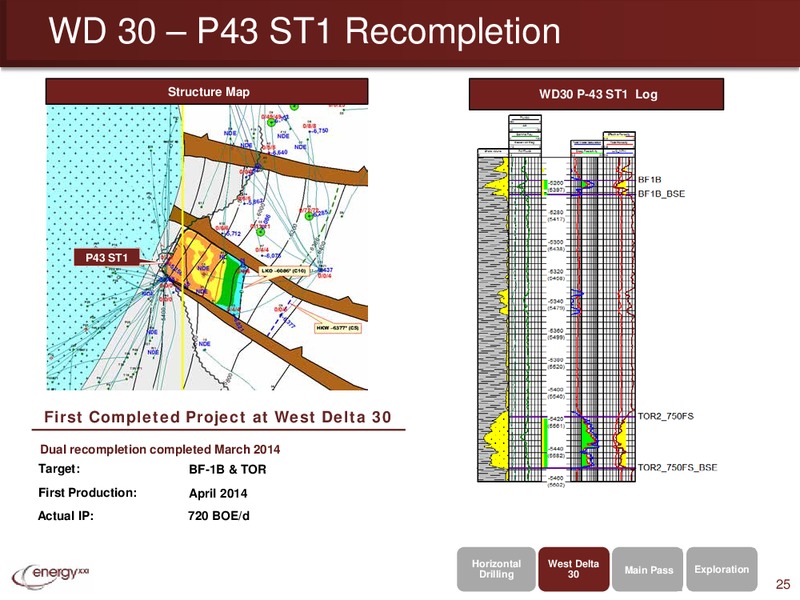Click the HKW -6377' map annotation box
Viewport: 800px width, 600px height.
click(x=338, y=328)
